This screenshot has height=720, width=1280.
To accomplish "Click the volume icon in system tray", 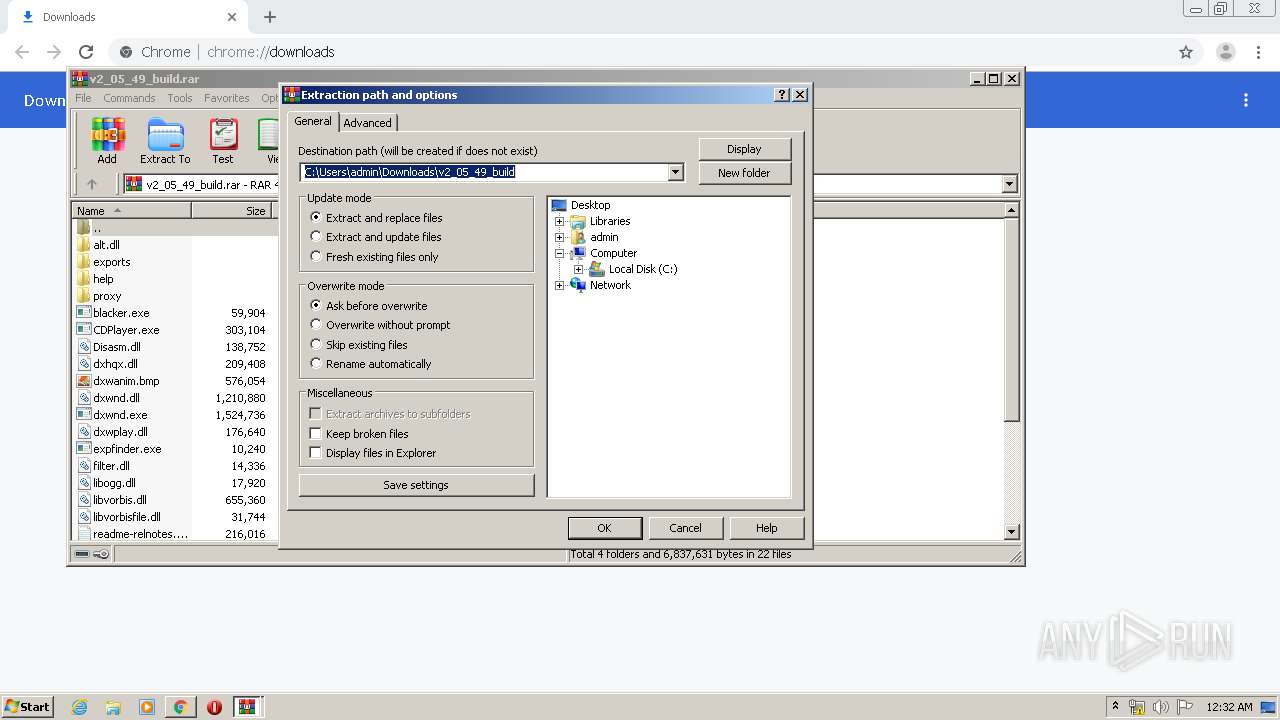I will tap(1161, 707).
